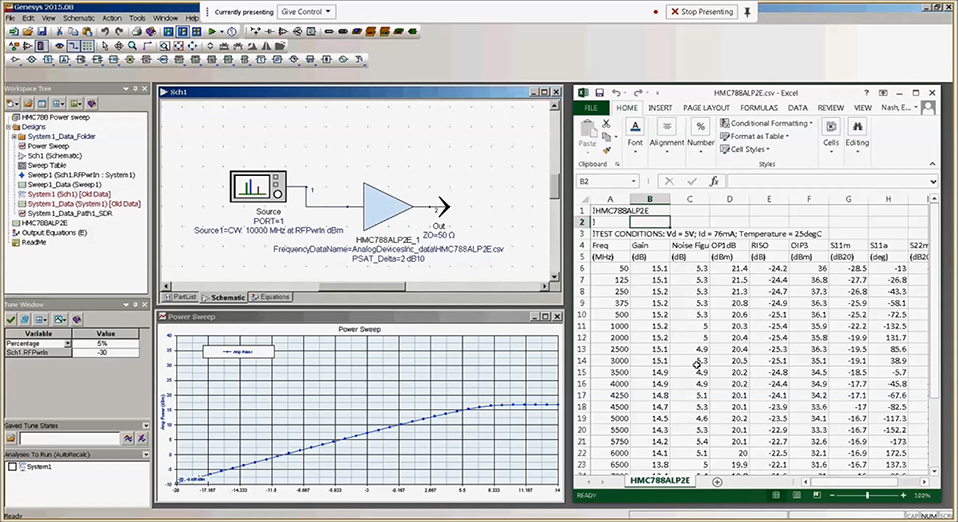Click the Print icon in Genesys toolbar

(x=137, y=31)
